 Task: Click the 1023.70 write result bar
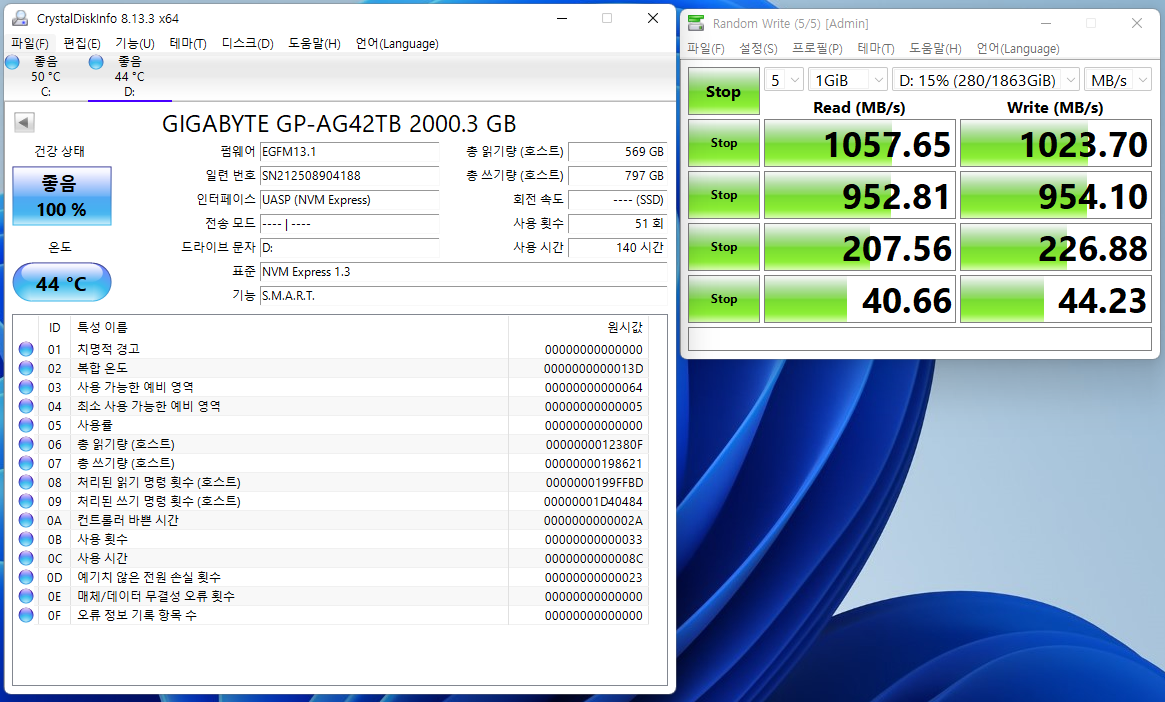tap(1056, 143)
